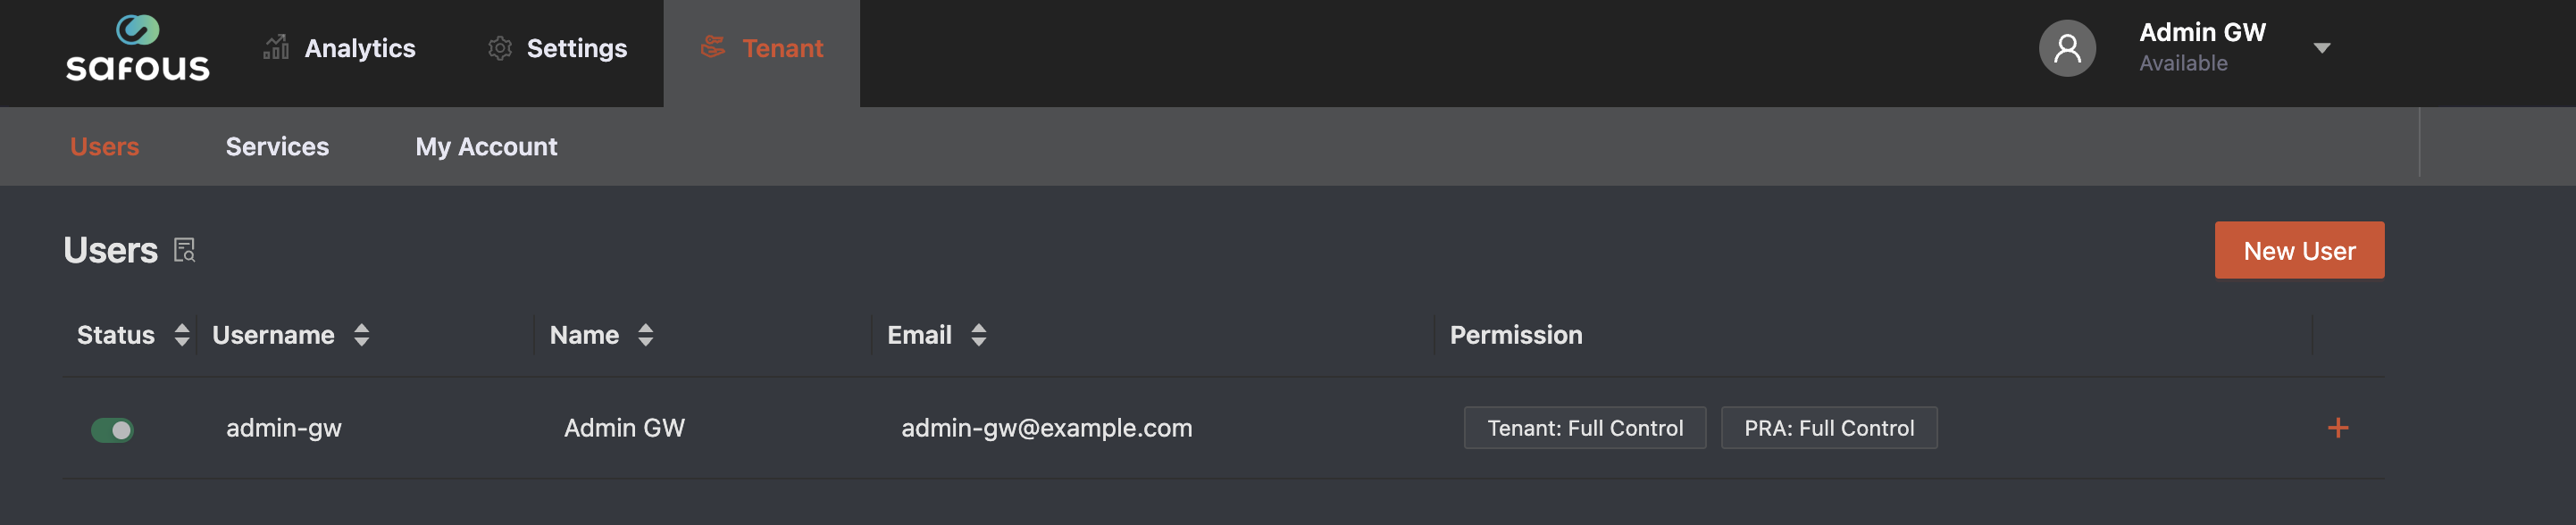
Task: Click the Analytics chart icon
Action: click(276, 47)
